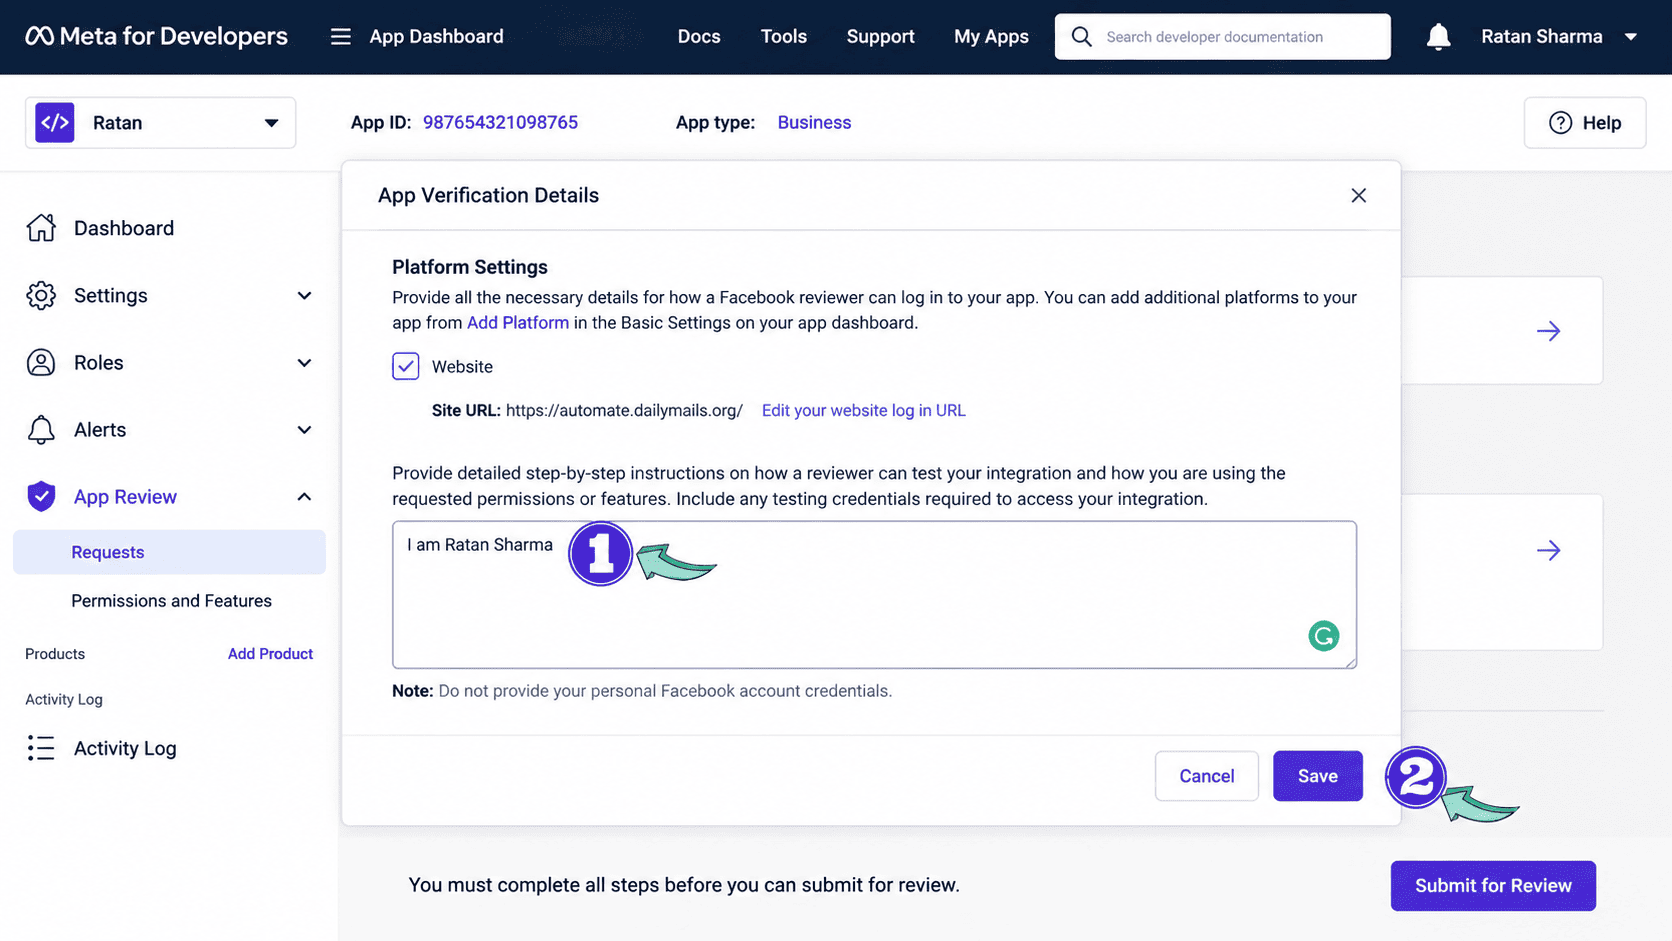
Task: Open Activity Log in sidebar
Action: pyautogui.click(x=125, y=748)
